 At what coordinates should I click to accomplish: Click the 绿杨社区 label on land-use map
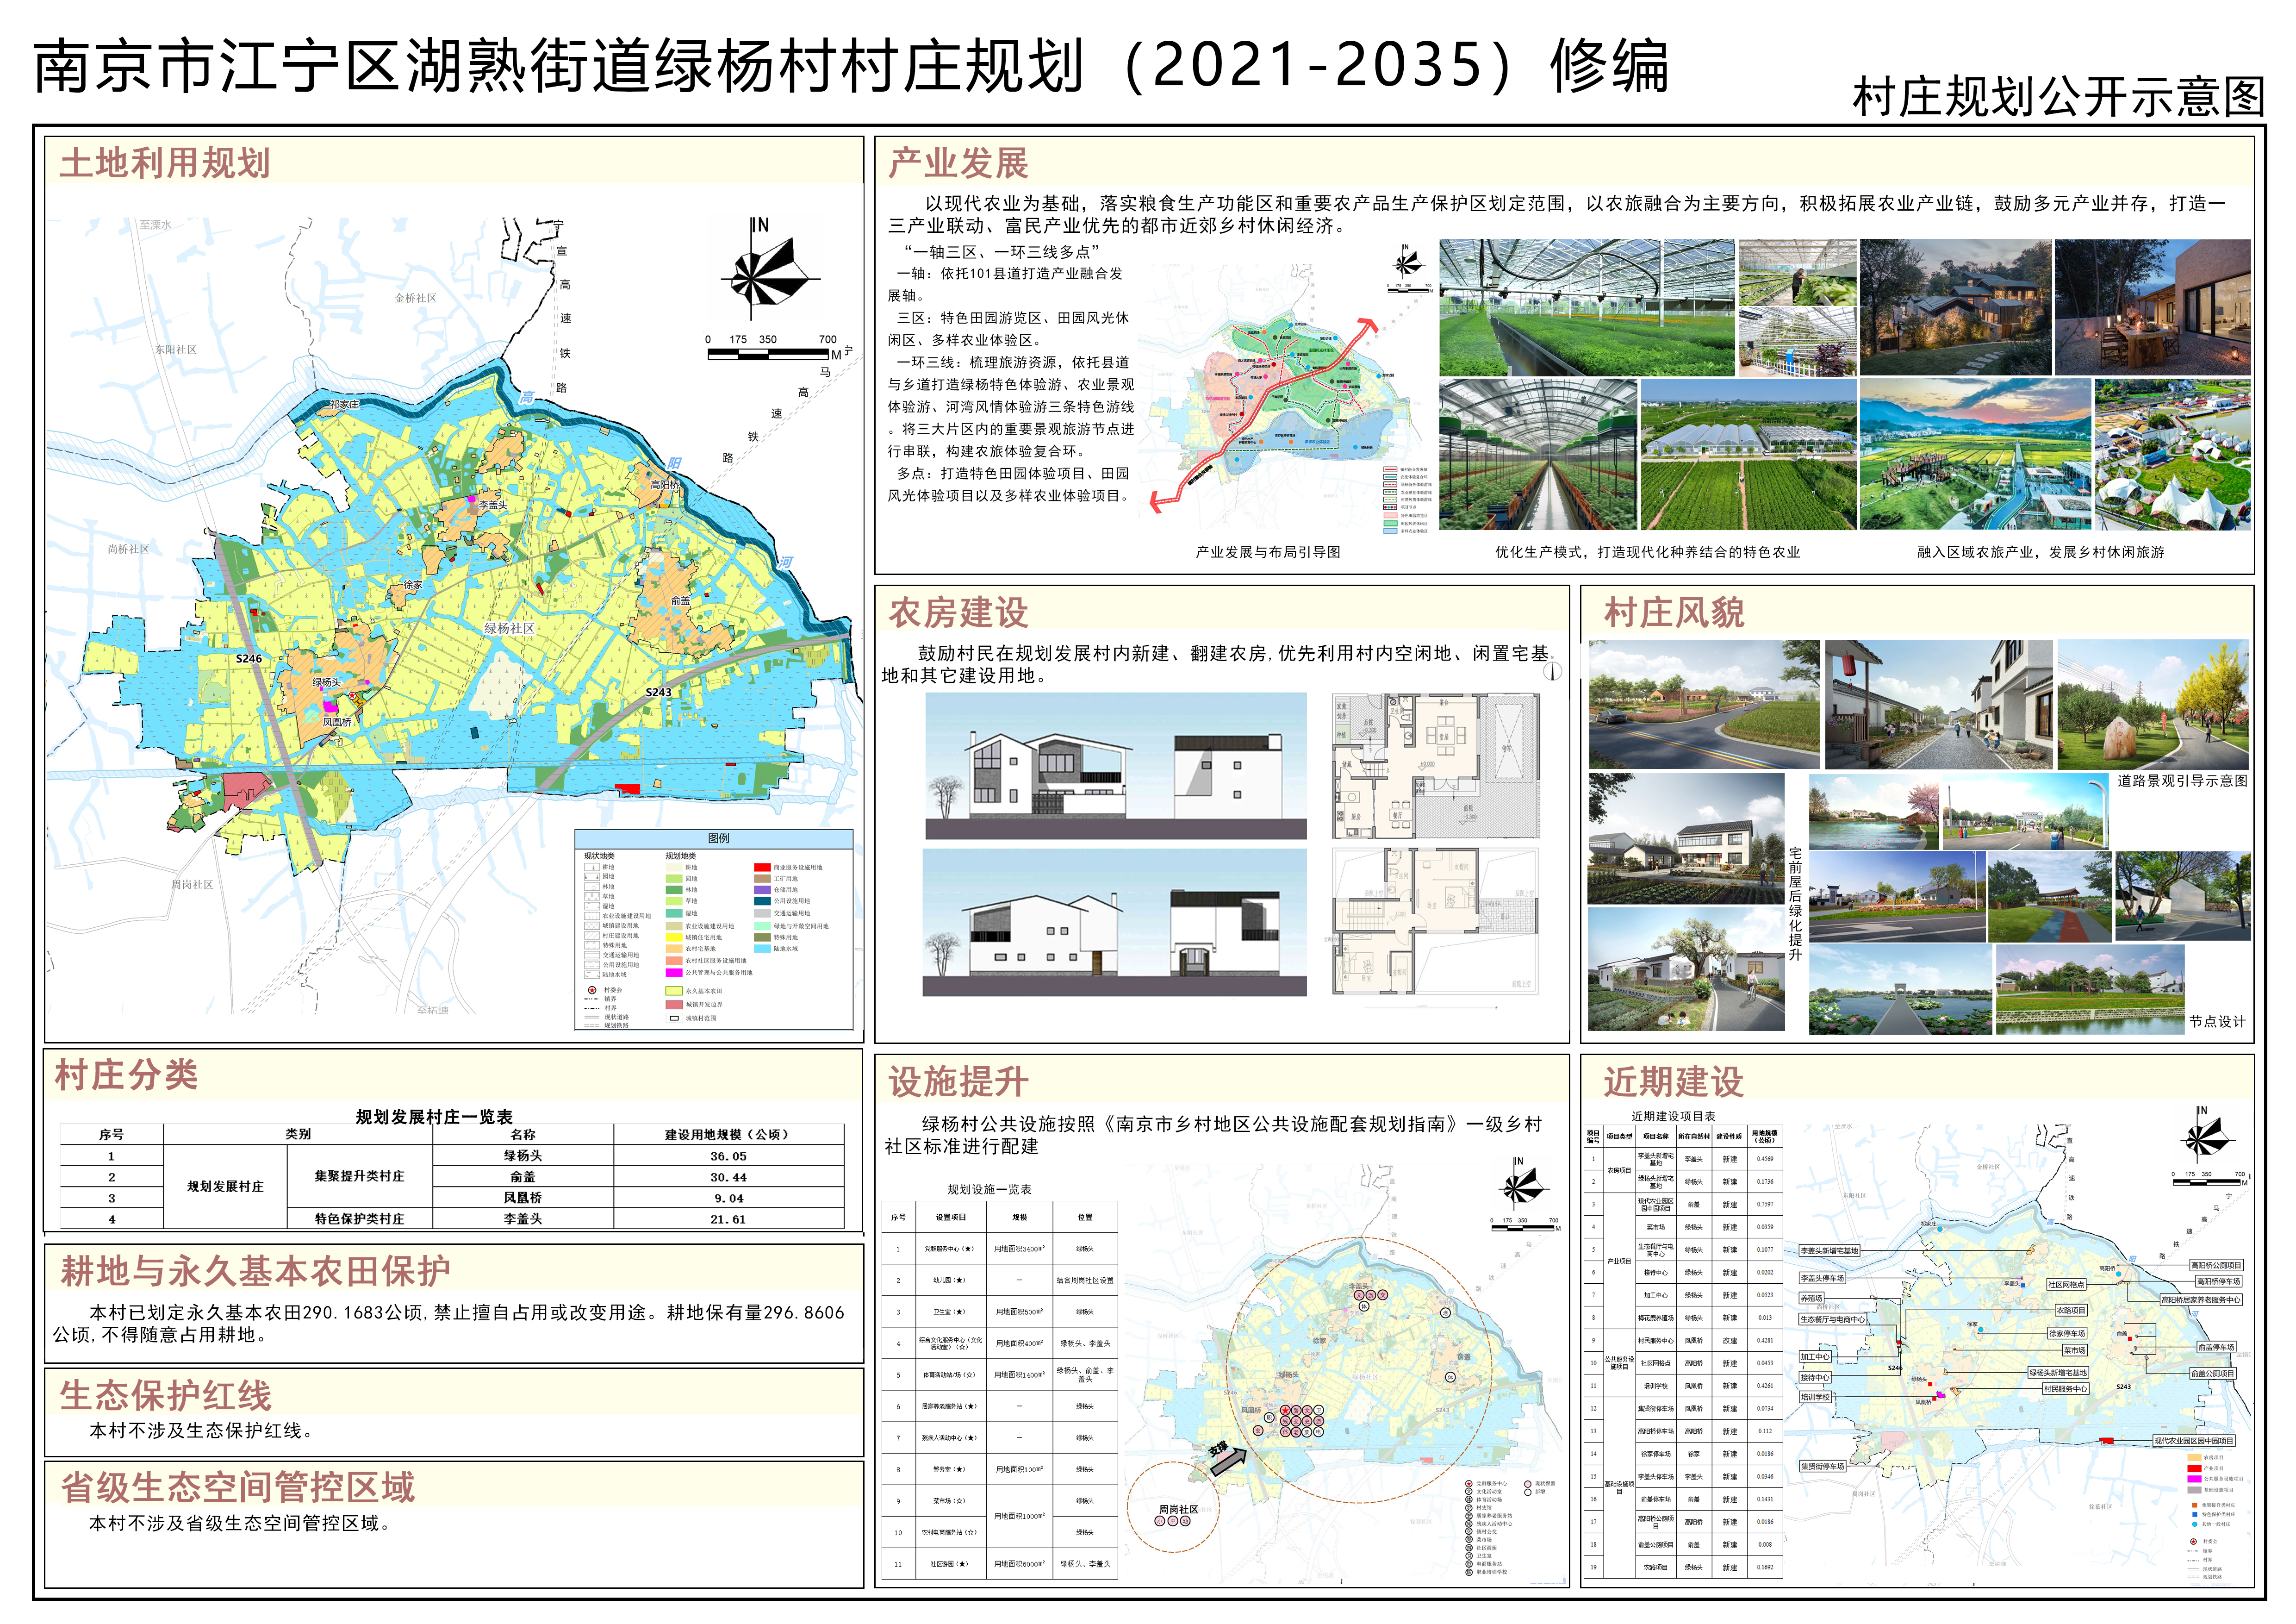tap(509, 629)
